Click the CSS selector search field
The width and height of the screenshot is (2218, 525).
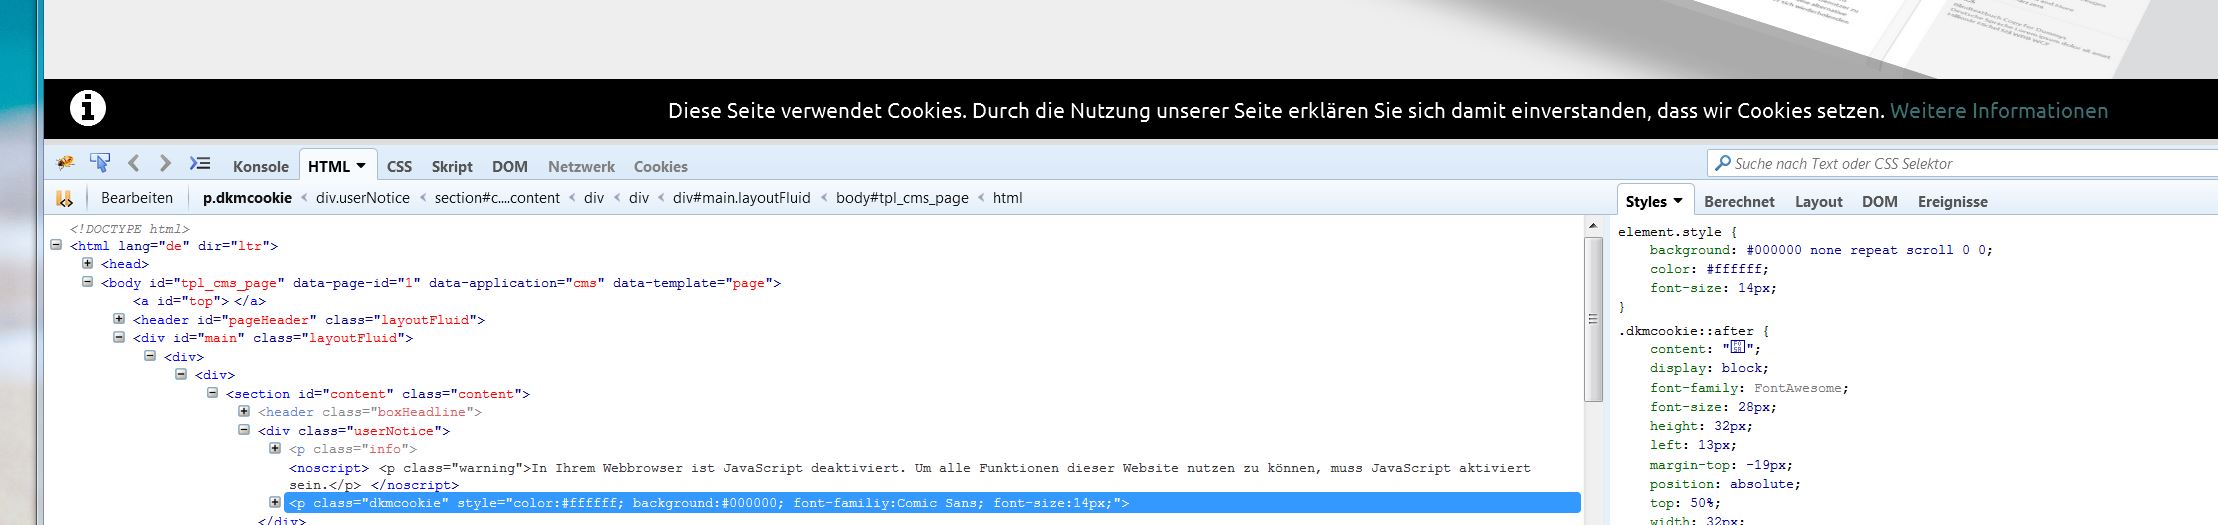[1960, 164]
